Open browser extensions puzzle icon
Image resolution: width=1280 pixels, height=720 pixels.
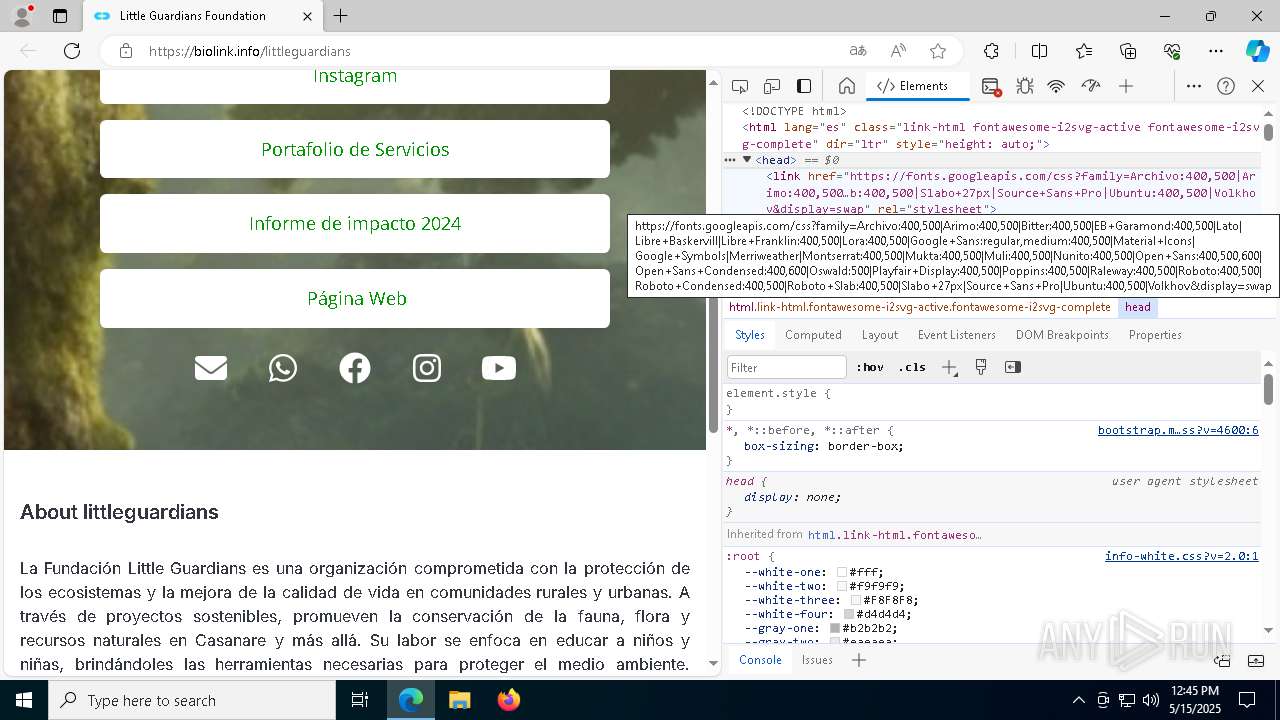(x=991, y=51)
